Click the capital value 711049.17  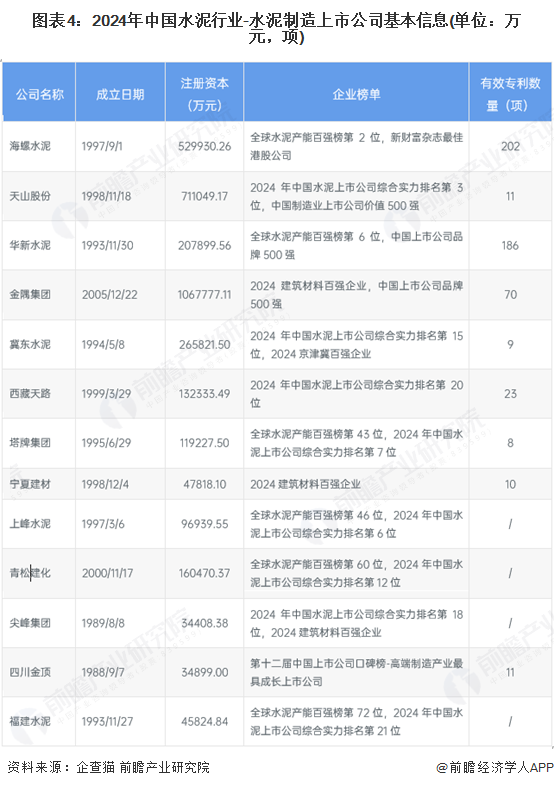coord(204,196)
